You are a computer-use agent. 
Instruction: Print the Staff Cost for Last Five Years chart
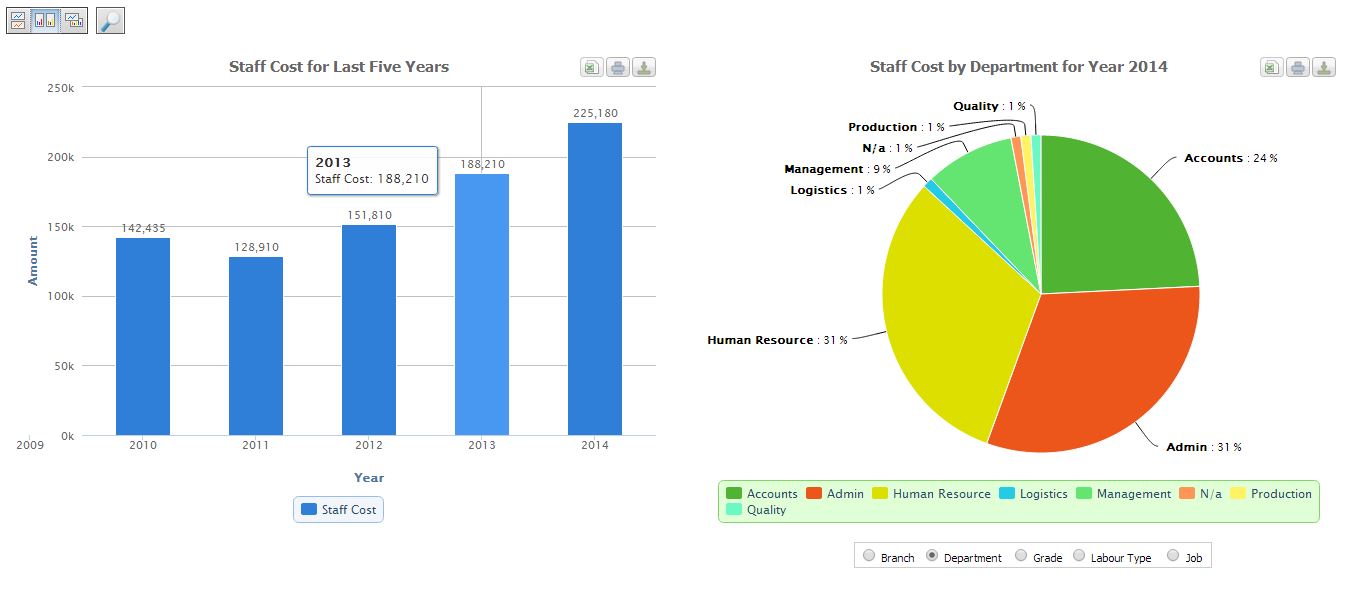618,67
